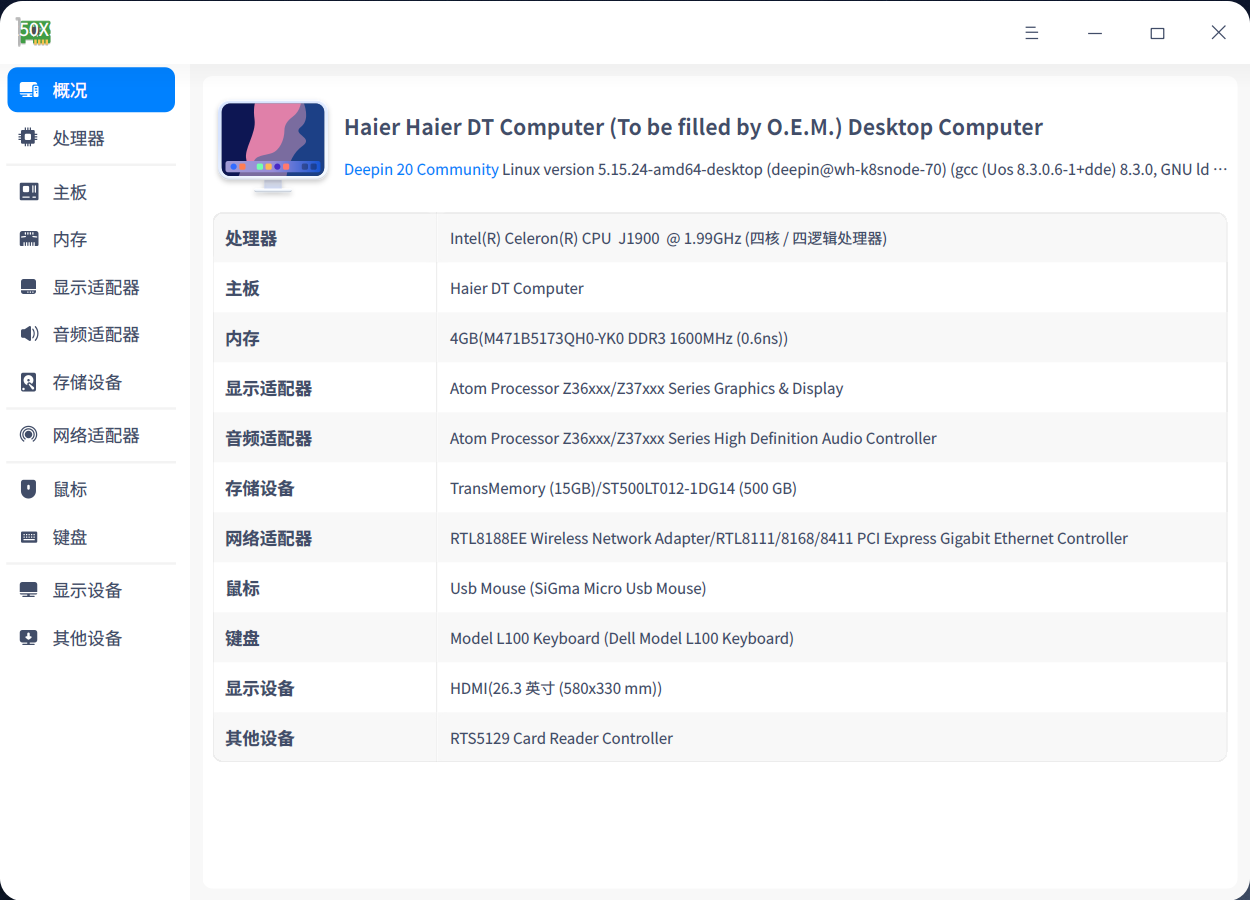Click the 网络适配器 network icon

[28, 434]
